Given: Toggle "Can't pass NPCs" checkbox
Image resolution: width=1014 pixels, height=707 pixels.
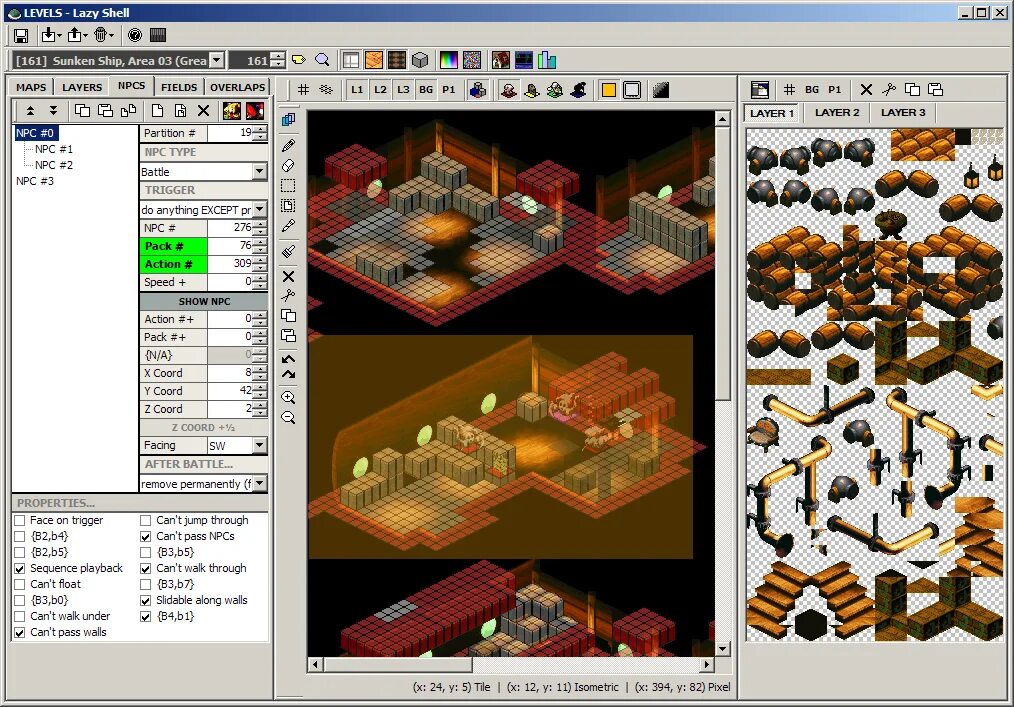Looking at the screenshot, I should point(146,536).
